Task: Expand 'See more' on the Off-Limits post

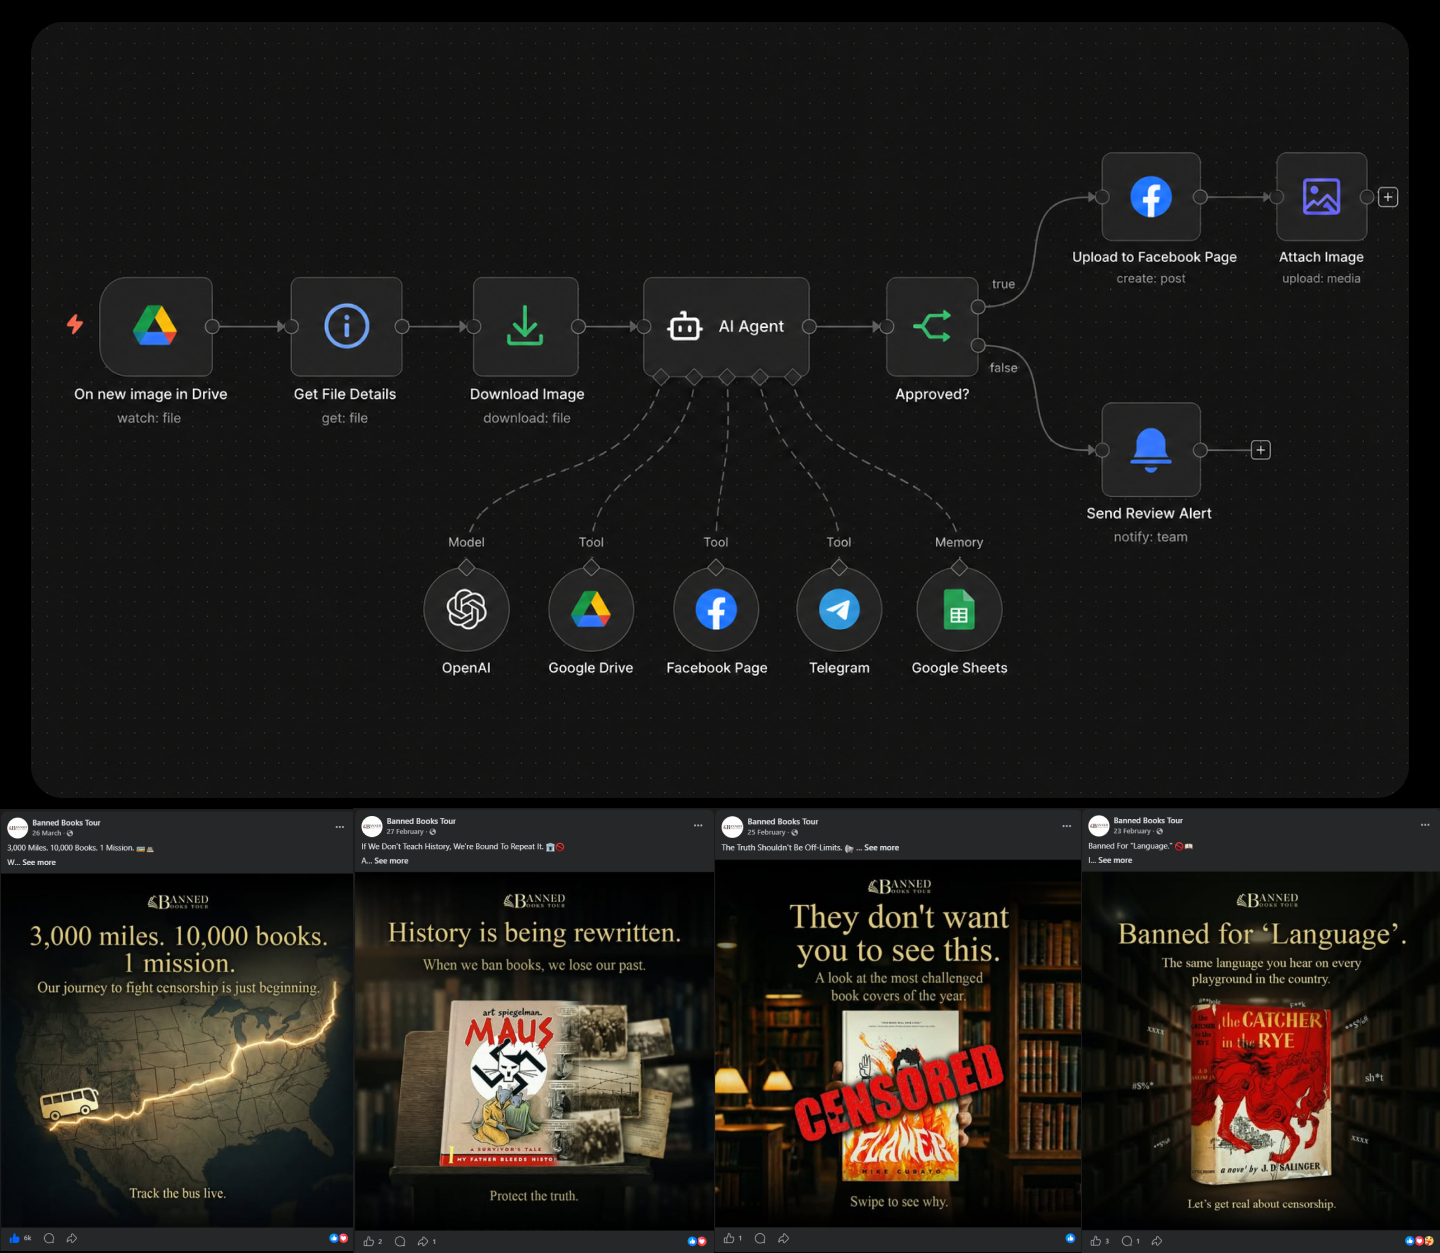Action: [881, 848]
